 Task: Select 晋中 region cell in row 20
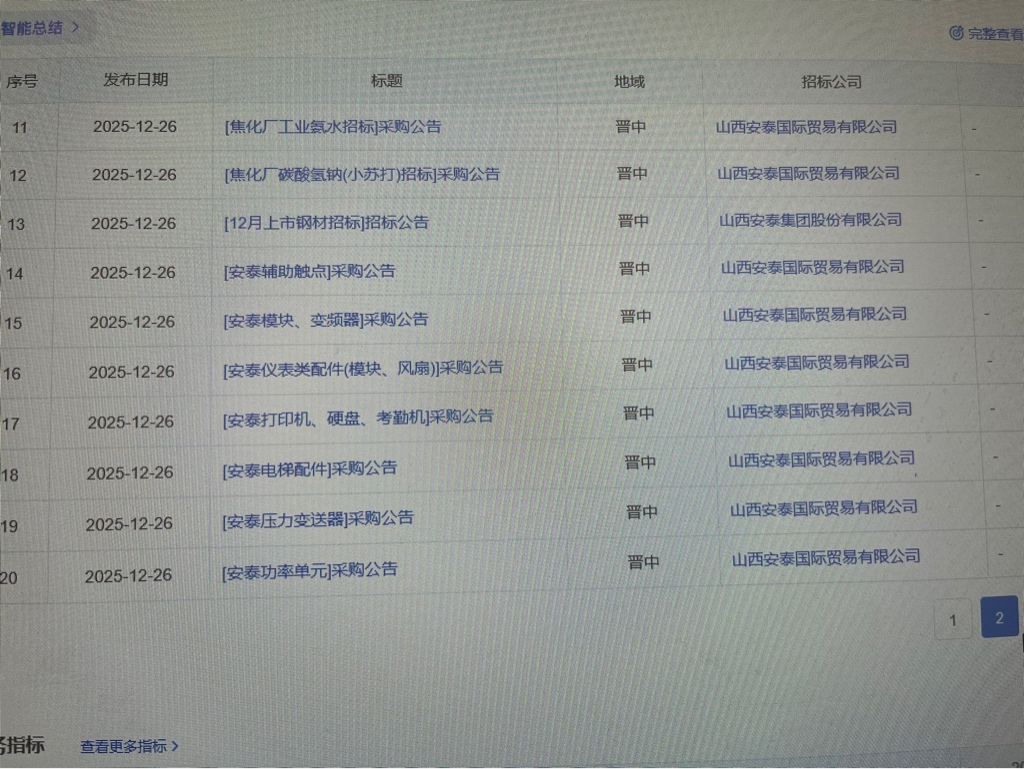click(643, 562)
